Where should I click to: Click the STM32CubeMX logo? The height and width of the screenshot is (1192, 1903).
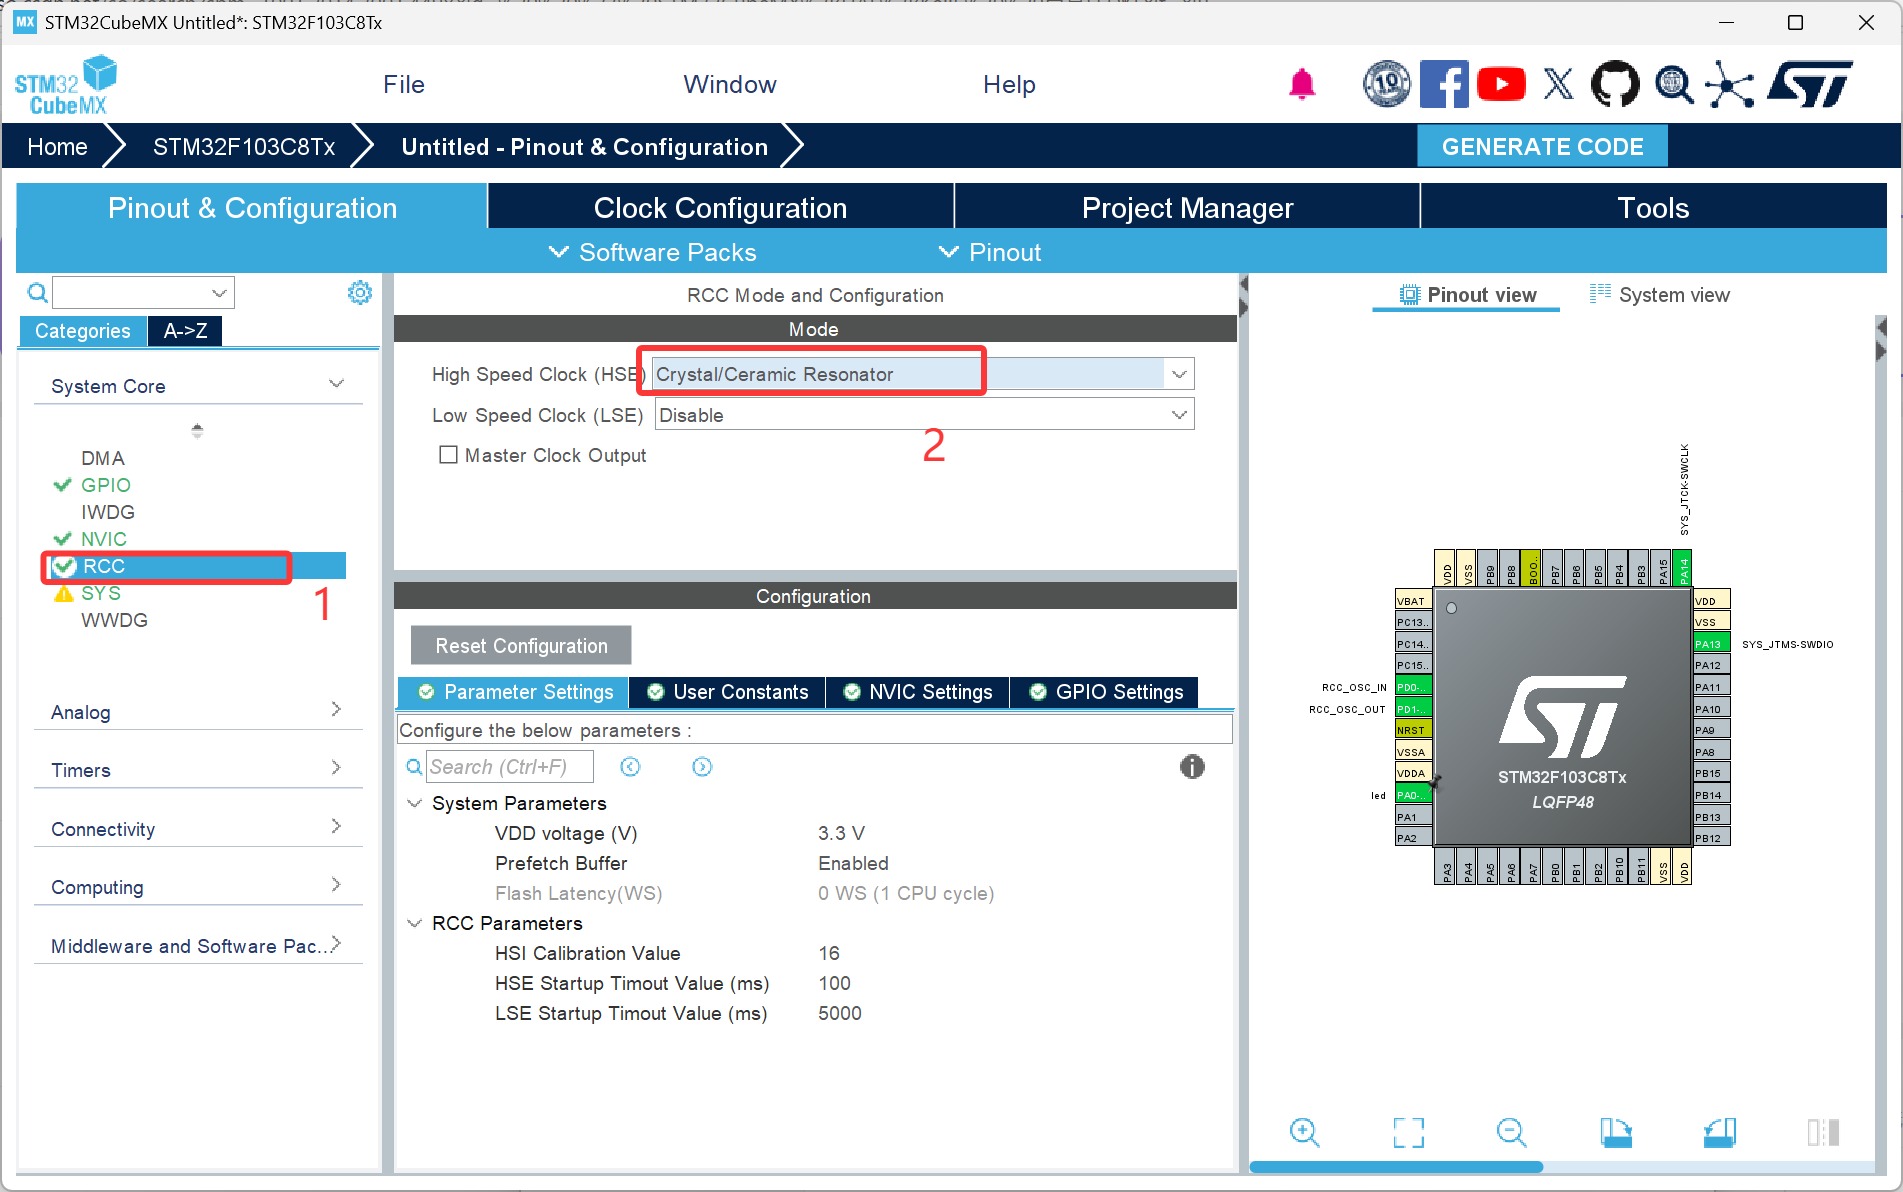pyautogui.click(x=65, y=86)
